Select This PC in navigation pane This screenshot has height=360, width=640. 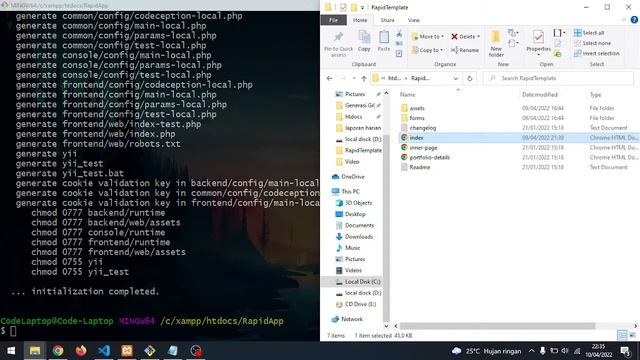pyautogui.click(x=350, y=191)
